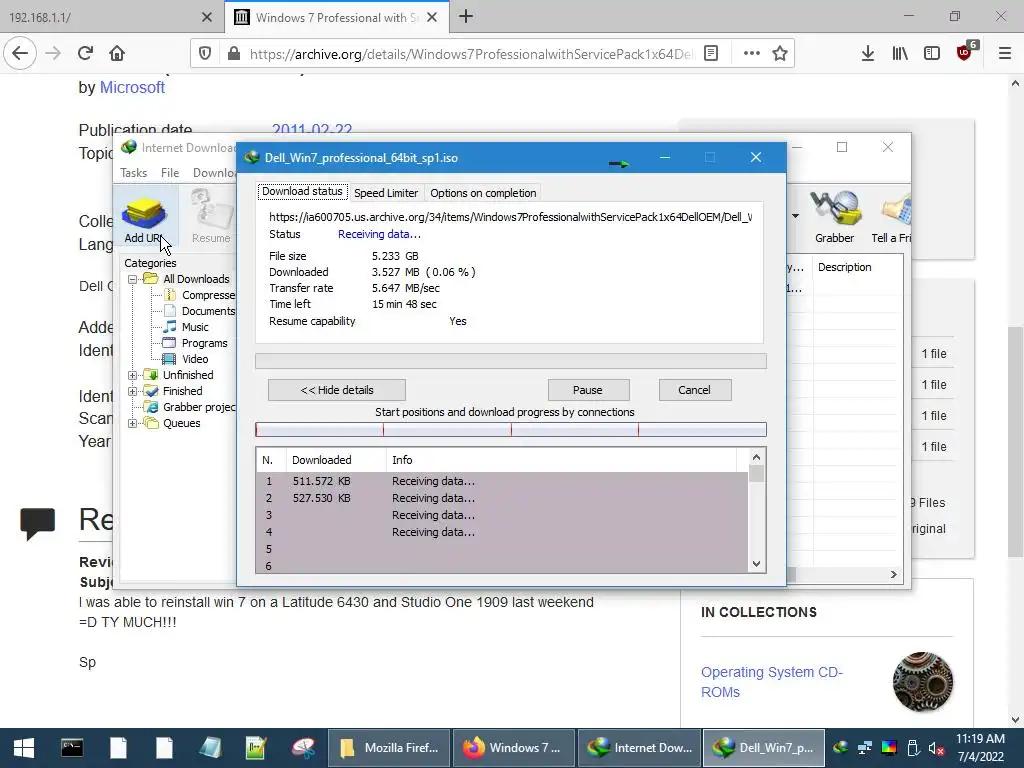Open Firefox downloads panel arrow icon
Image resolution: width=1024 pixels, height=768 pixels.
(867, 54)
